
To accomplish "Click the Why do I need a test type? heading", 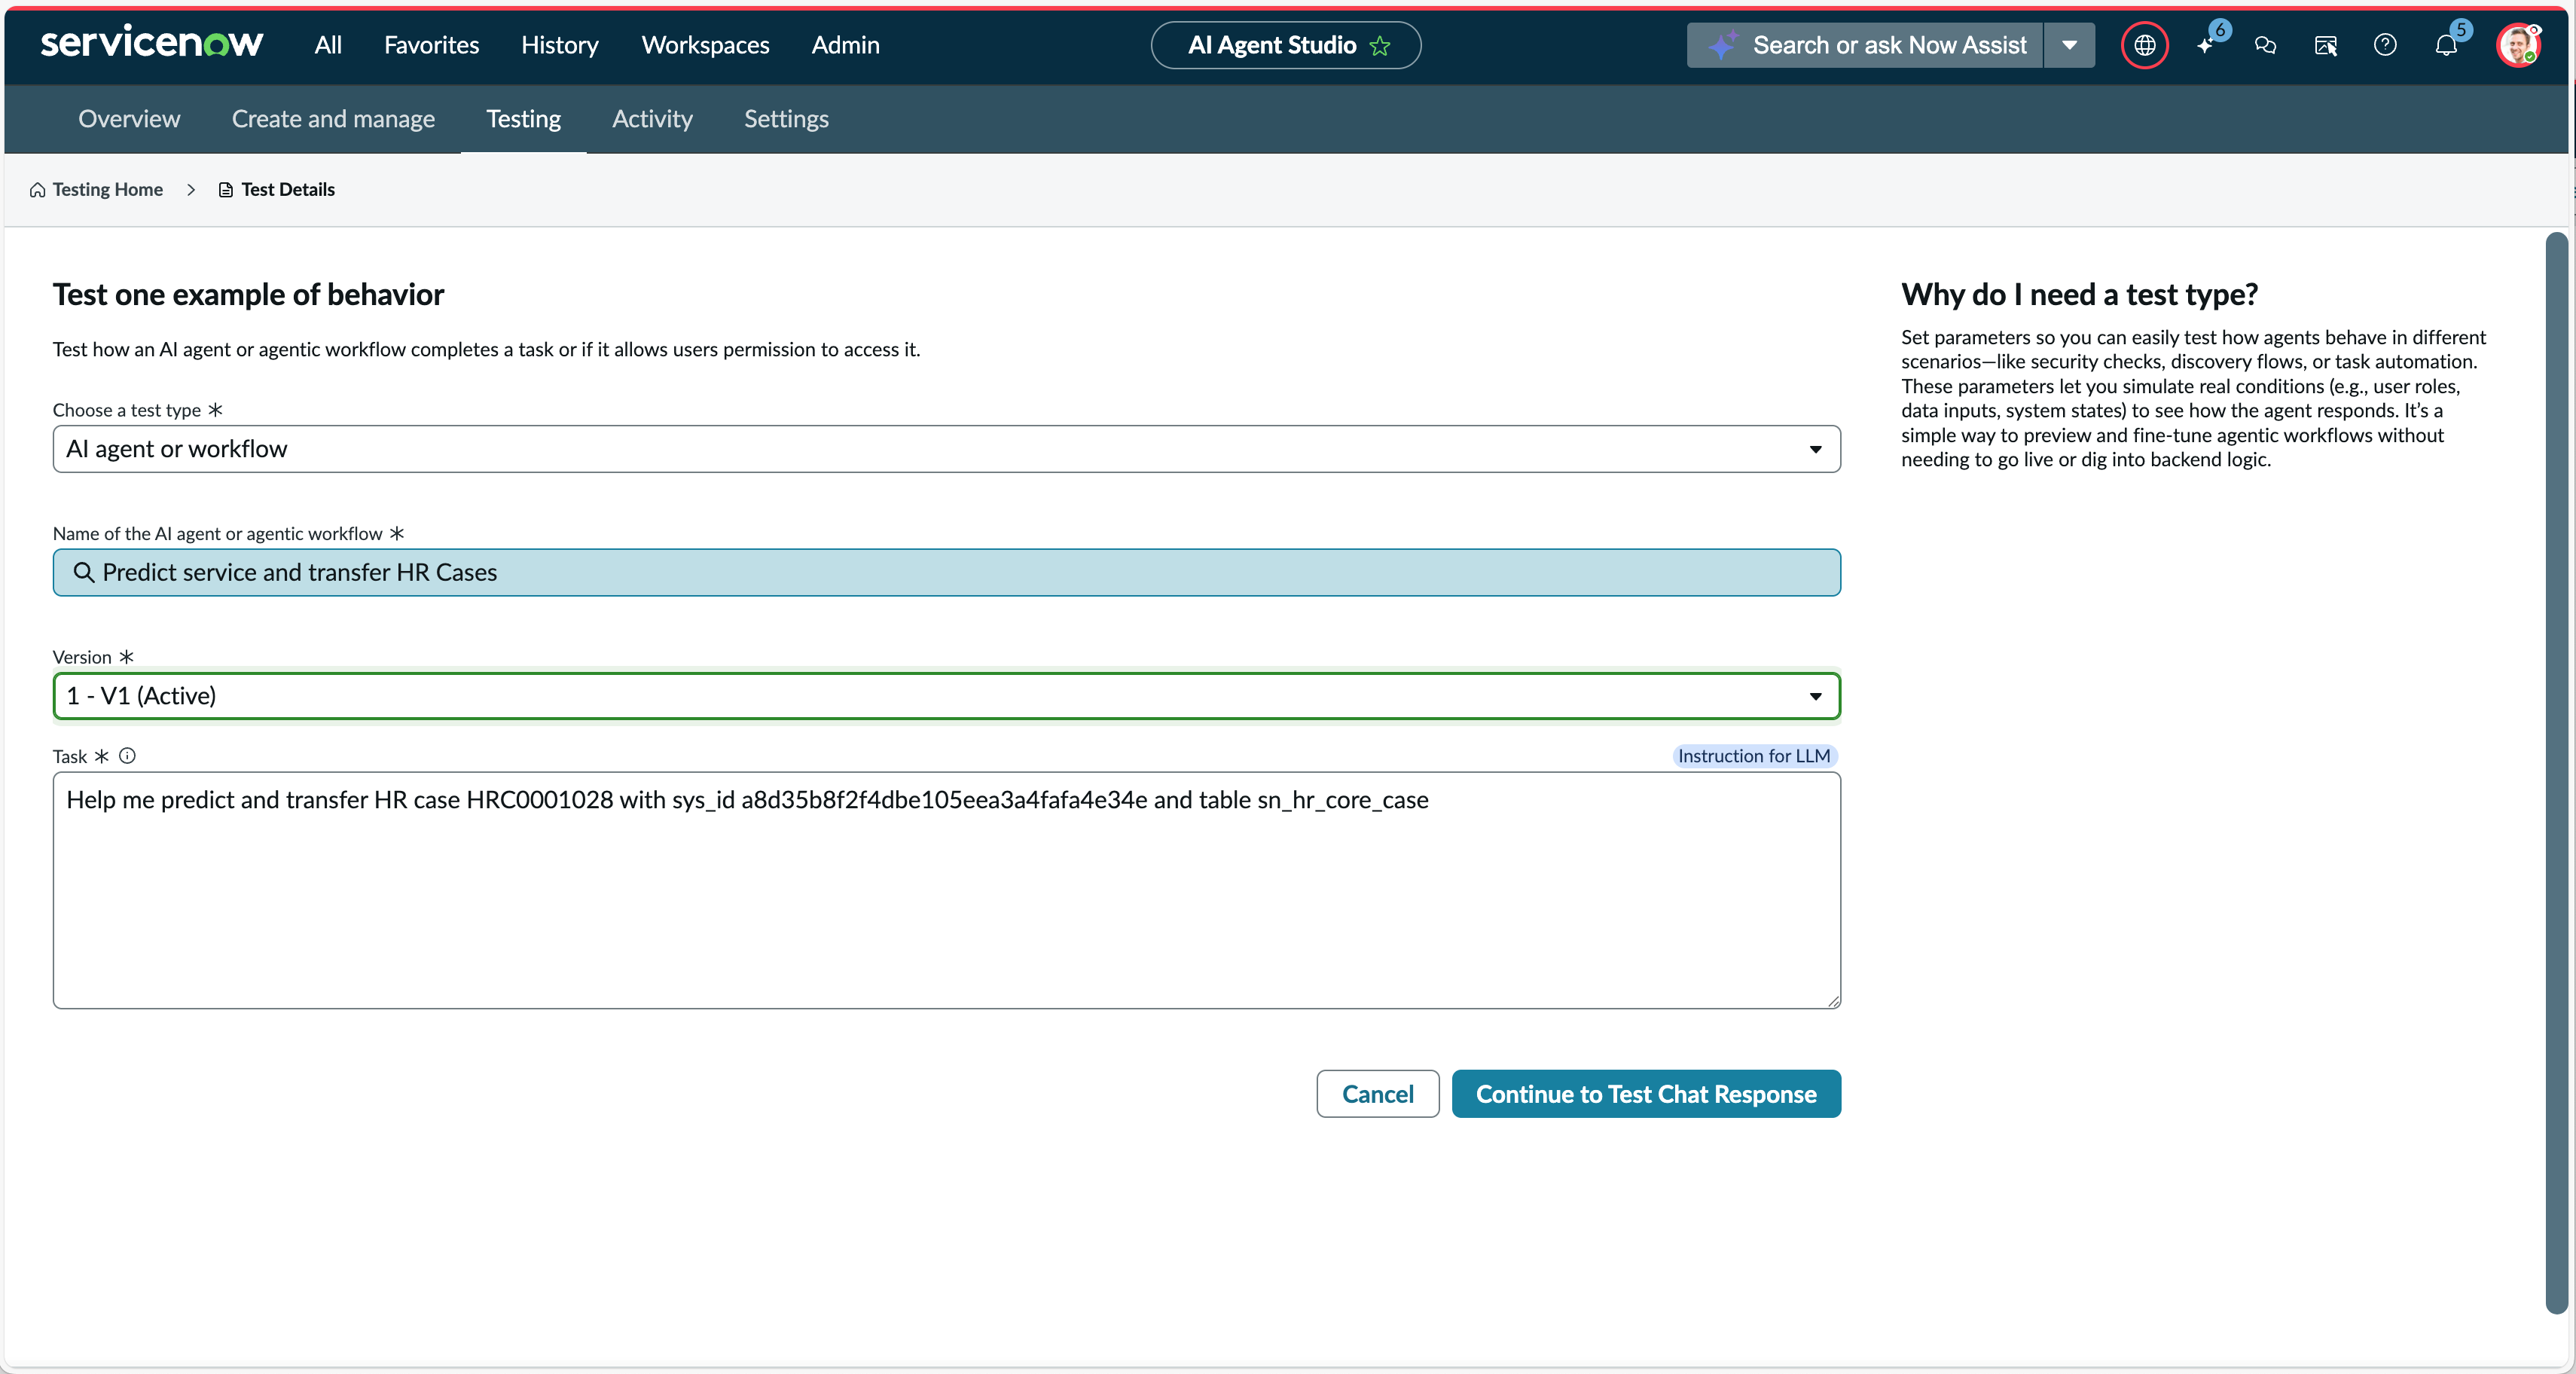I will 2079,294.
